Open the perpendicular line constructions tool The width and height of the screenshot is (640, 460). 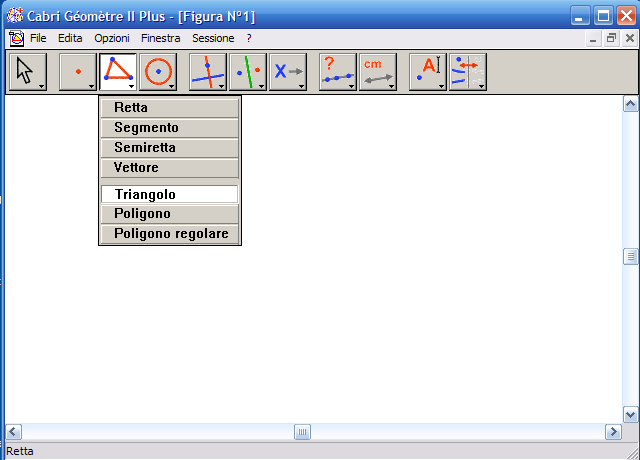pos(208,72)
